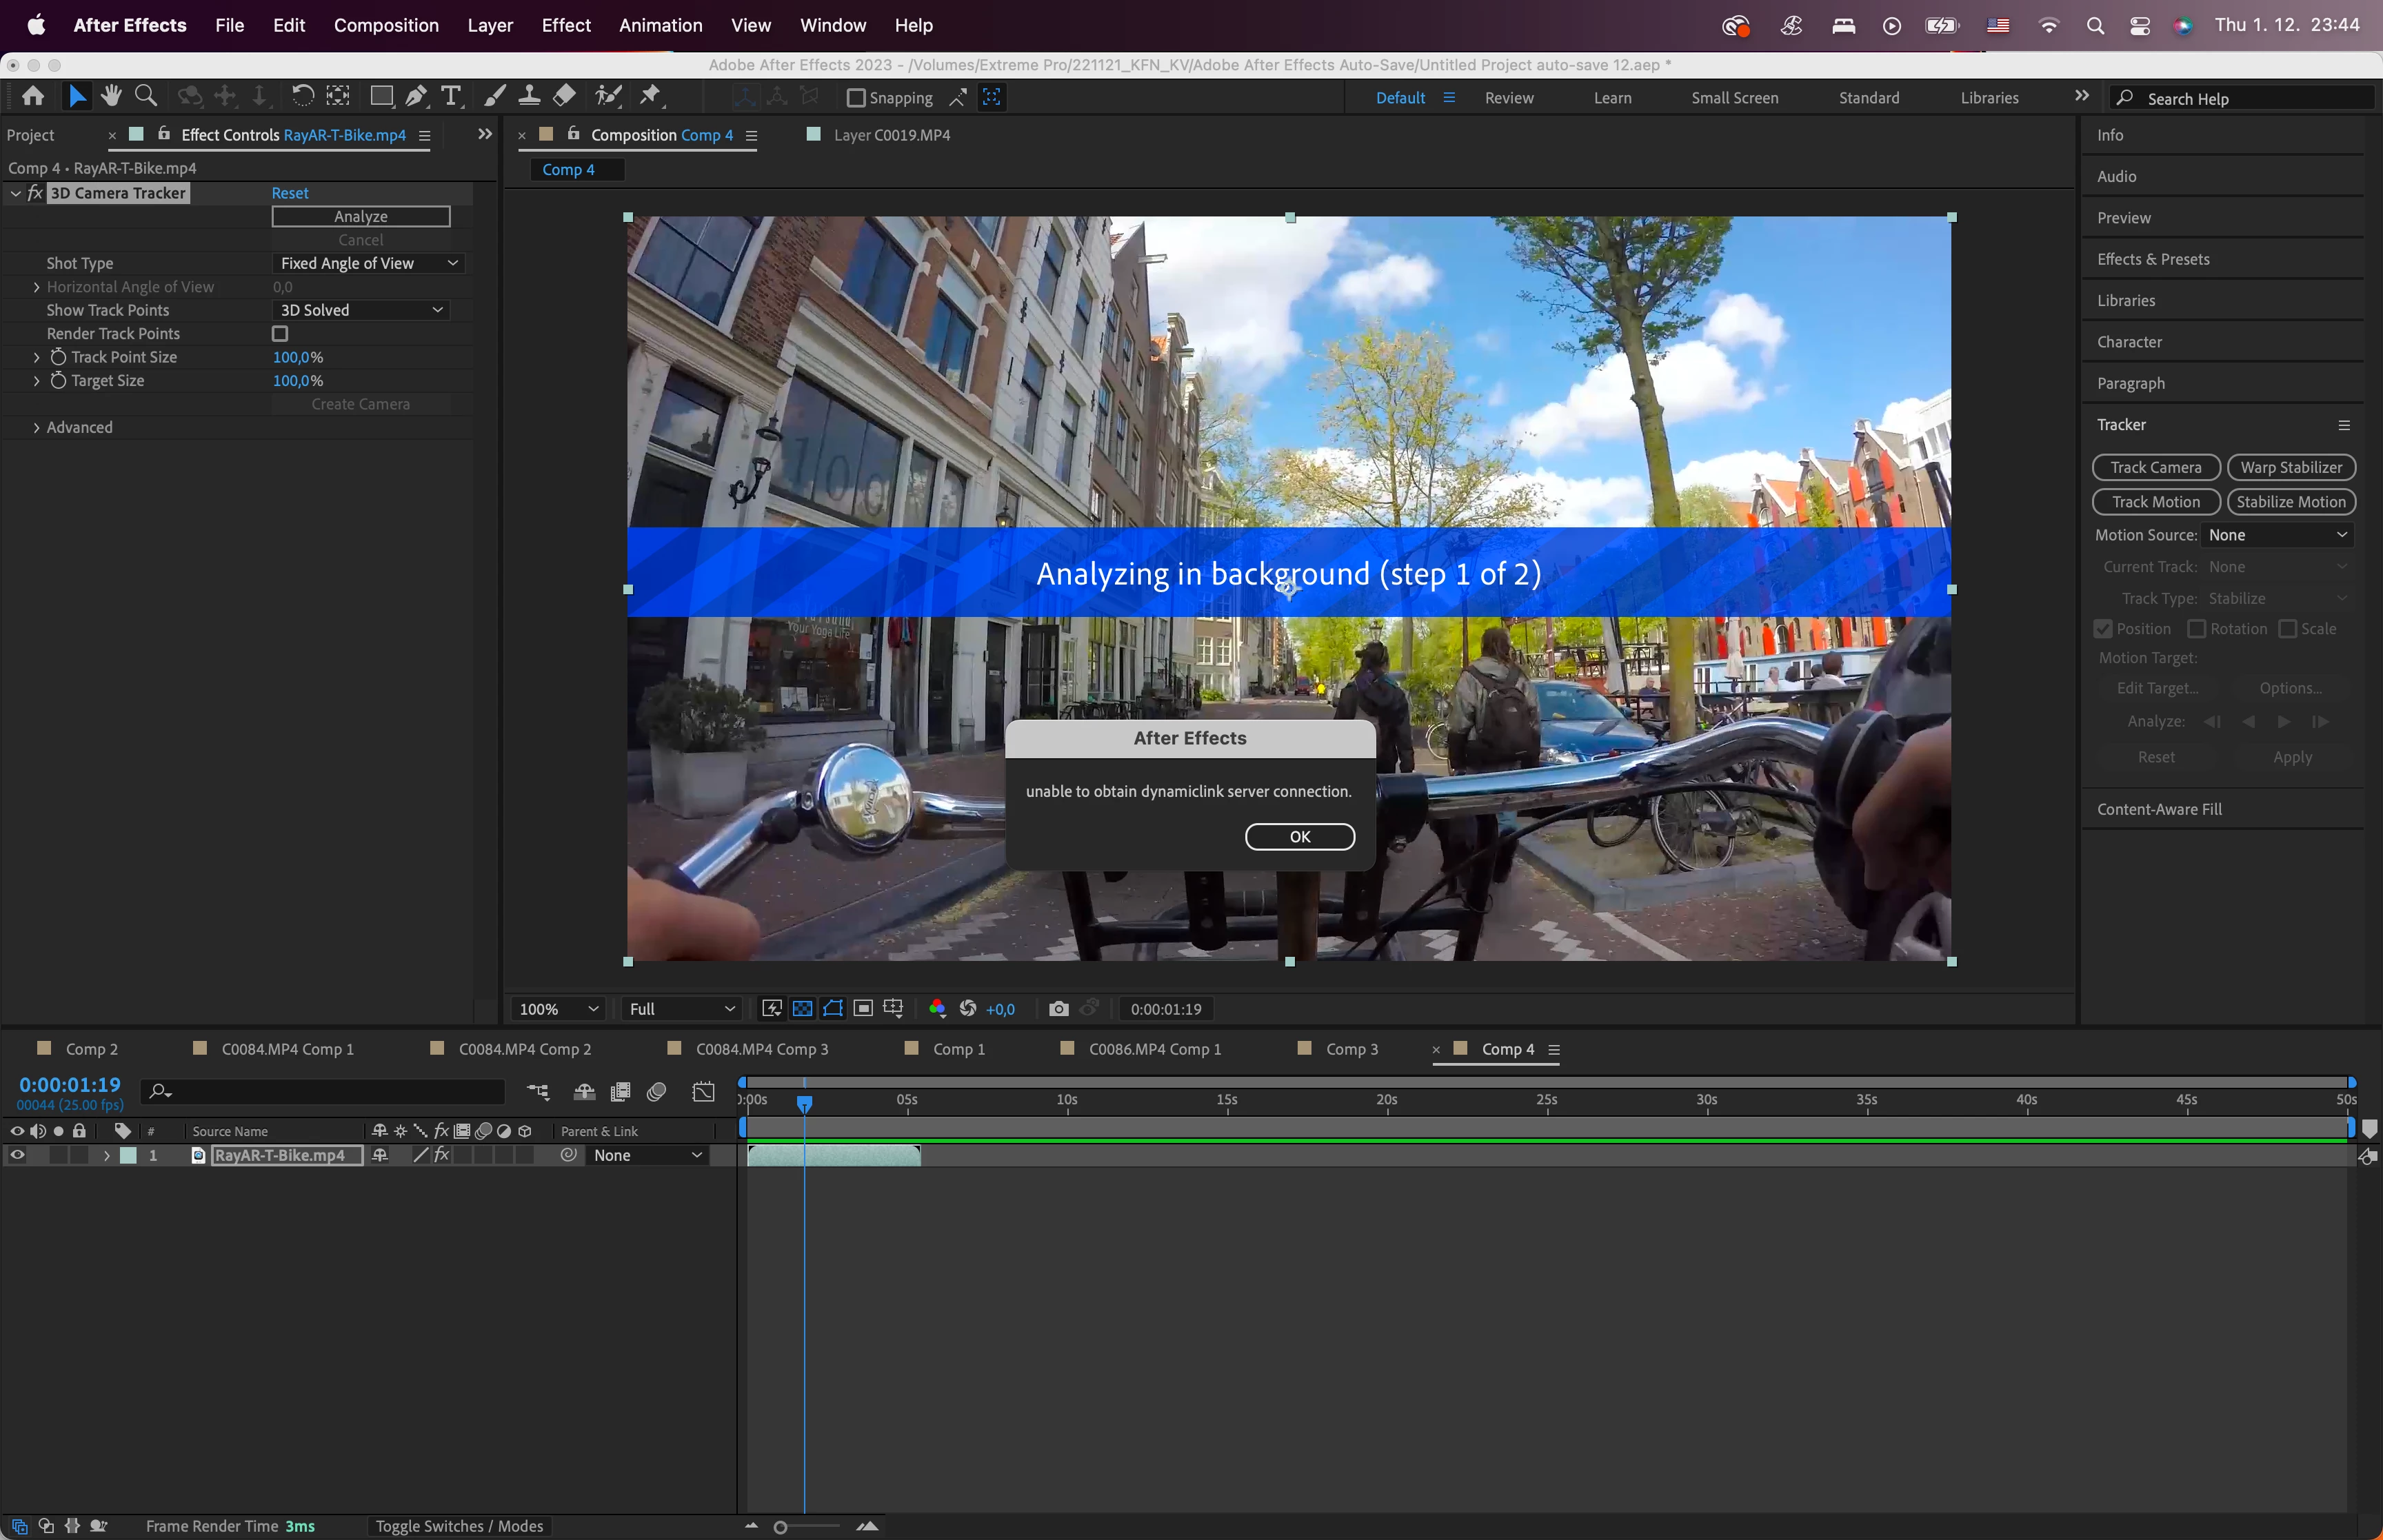Take snapshot with camera icon
This screenshot has width=2383, height=1540.
pos(1058,1009)
